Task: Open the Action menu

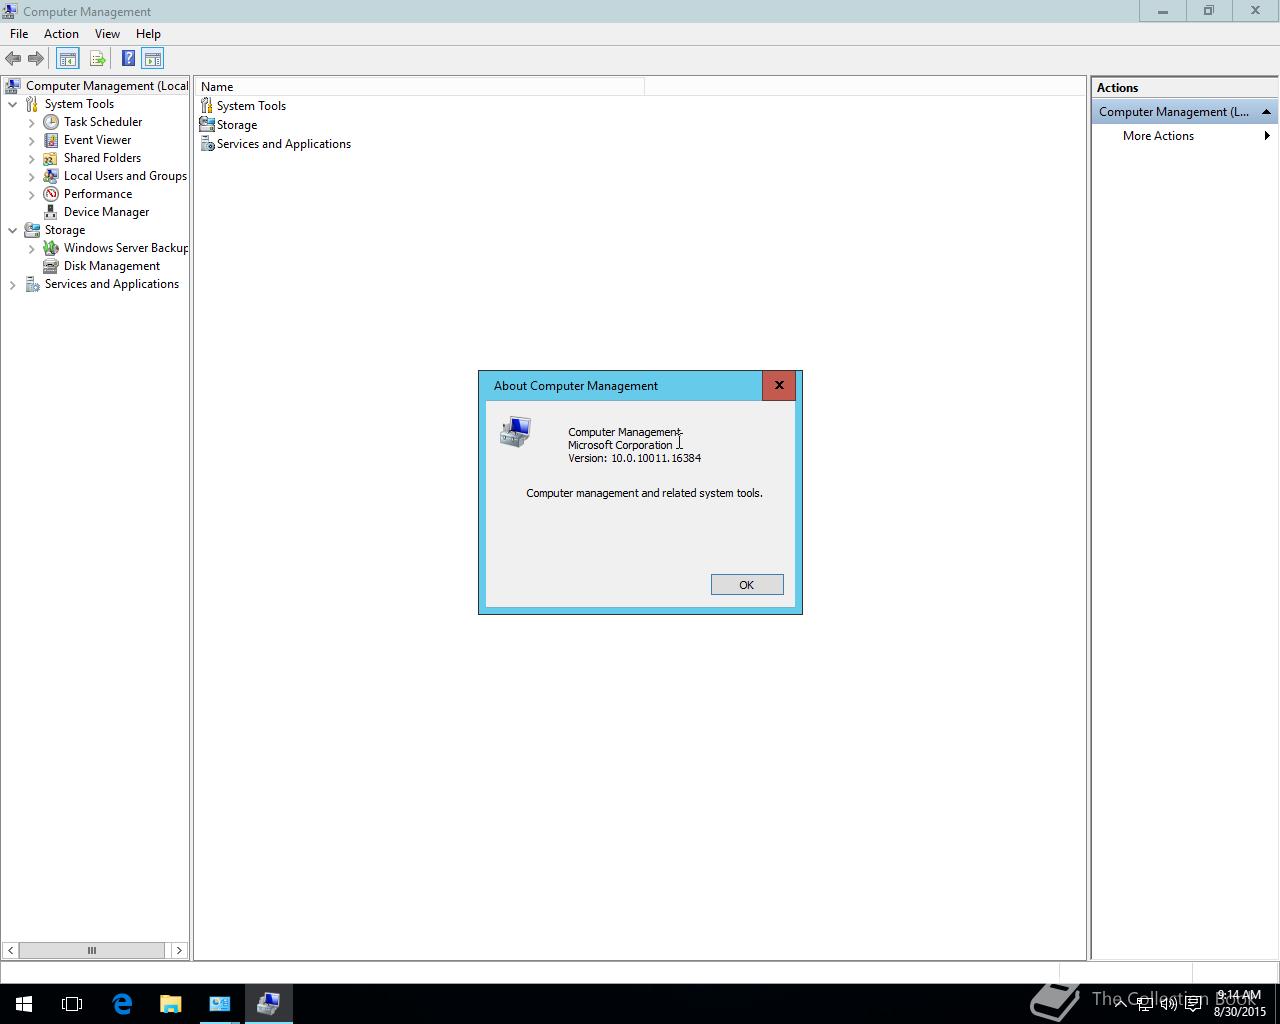Action: (61, 34)
